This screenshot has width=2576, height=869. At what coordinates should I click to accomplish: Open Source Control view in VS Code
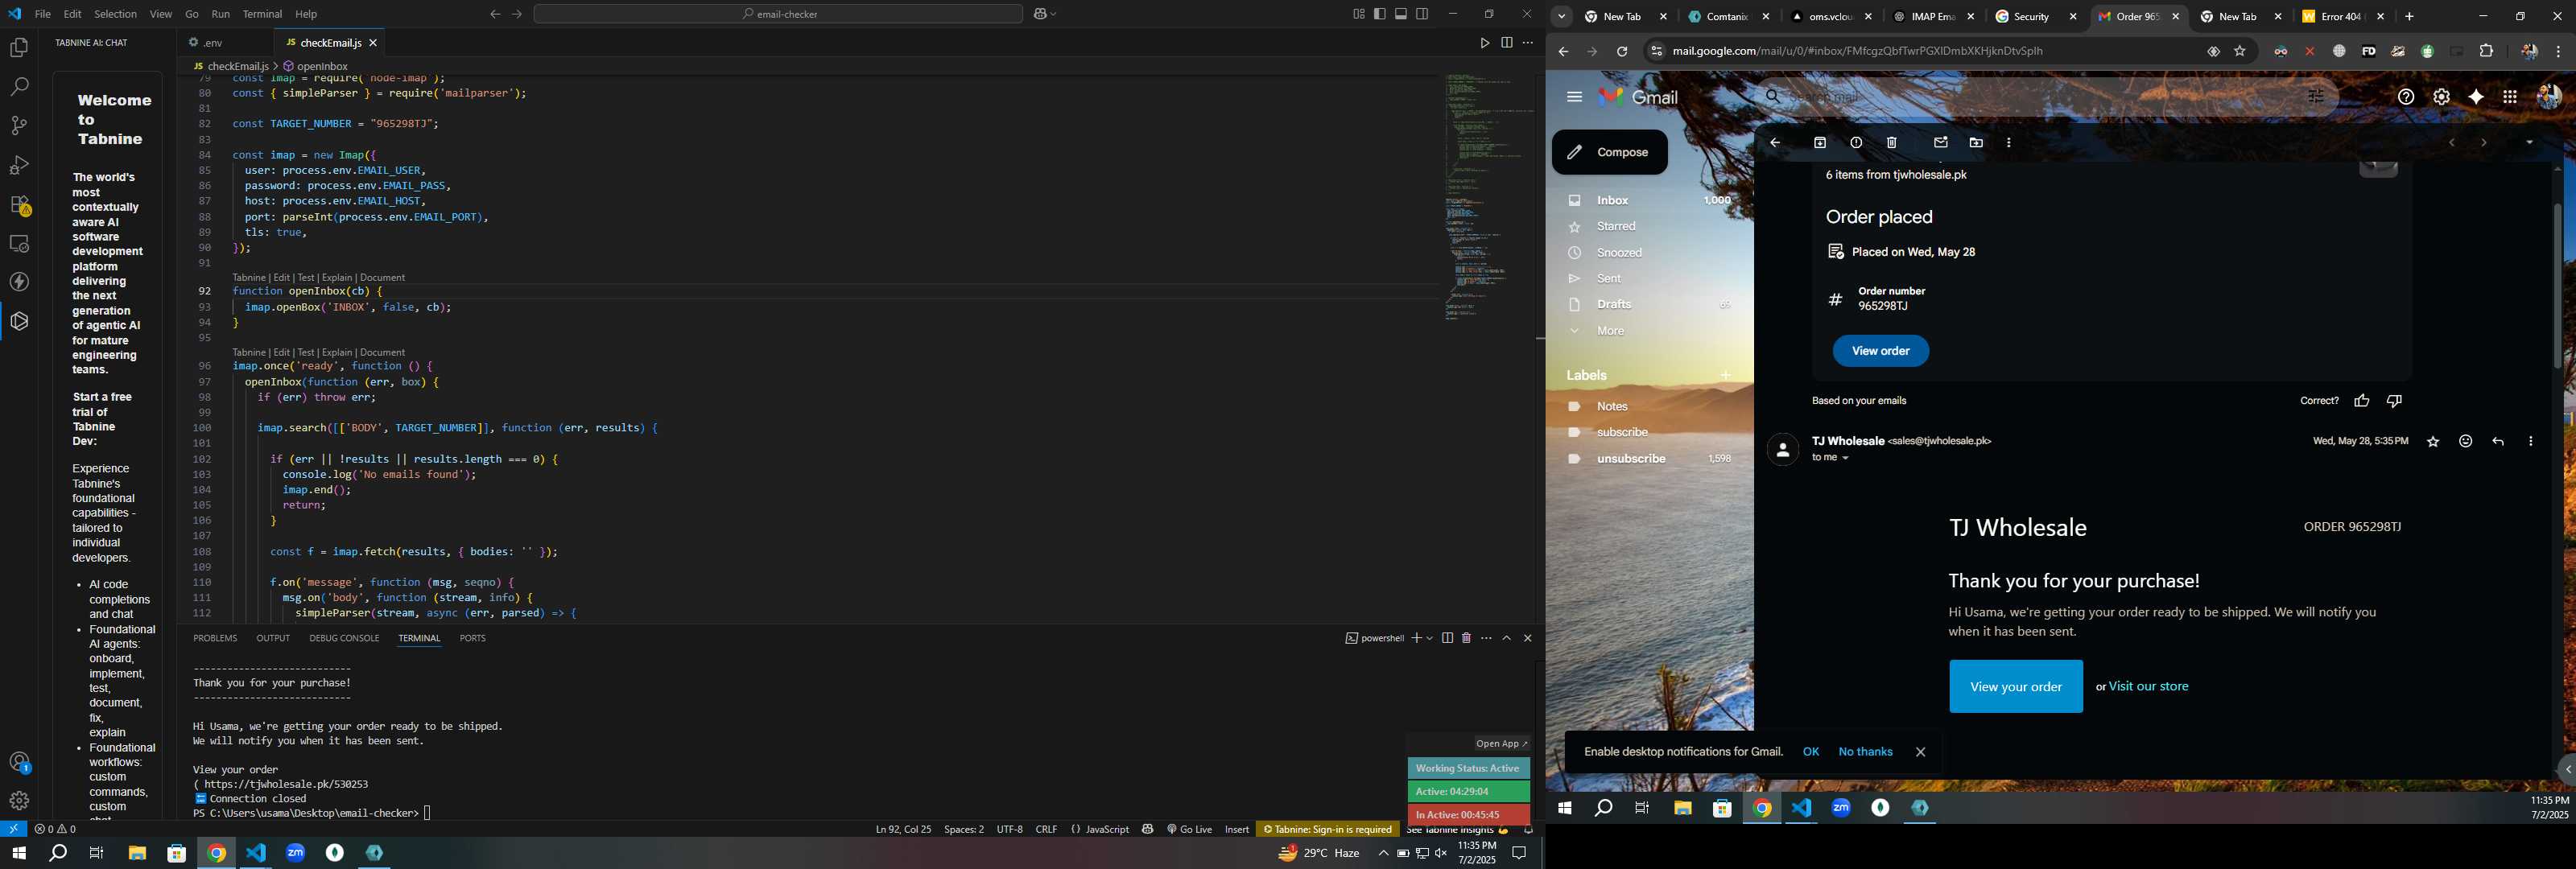[19, 126]
